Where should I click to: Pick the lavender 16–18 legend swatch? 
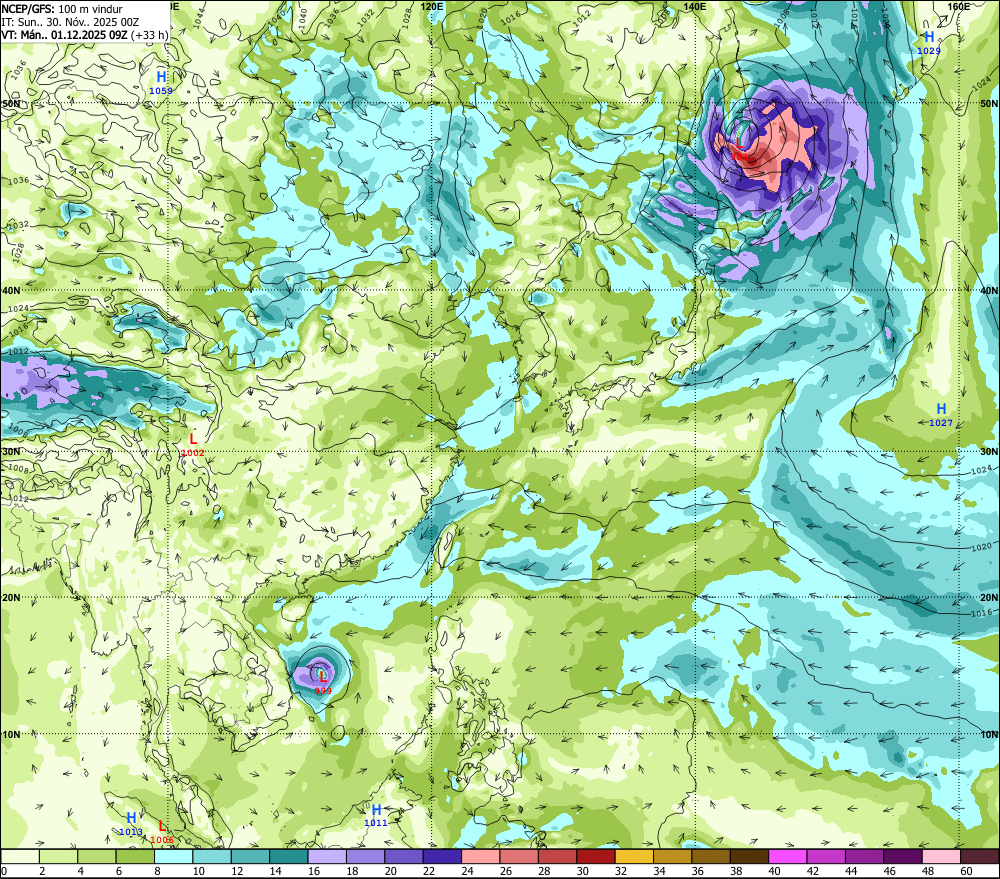(327, 856)
